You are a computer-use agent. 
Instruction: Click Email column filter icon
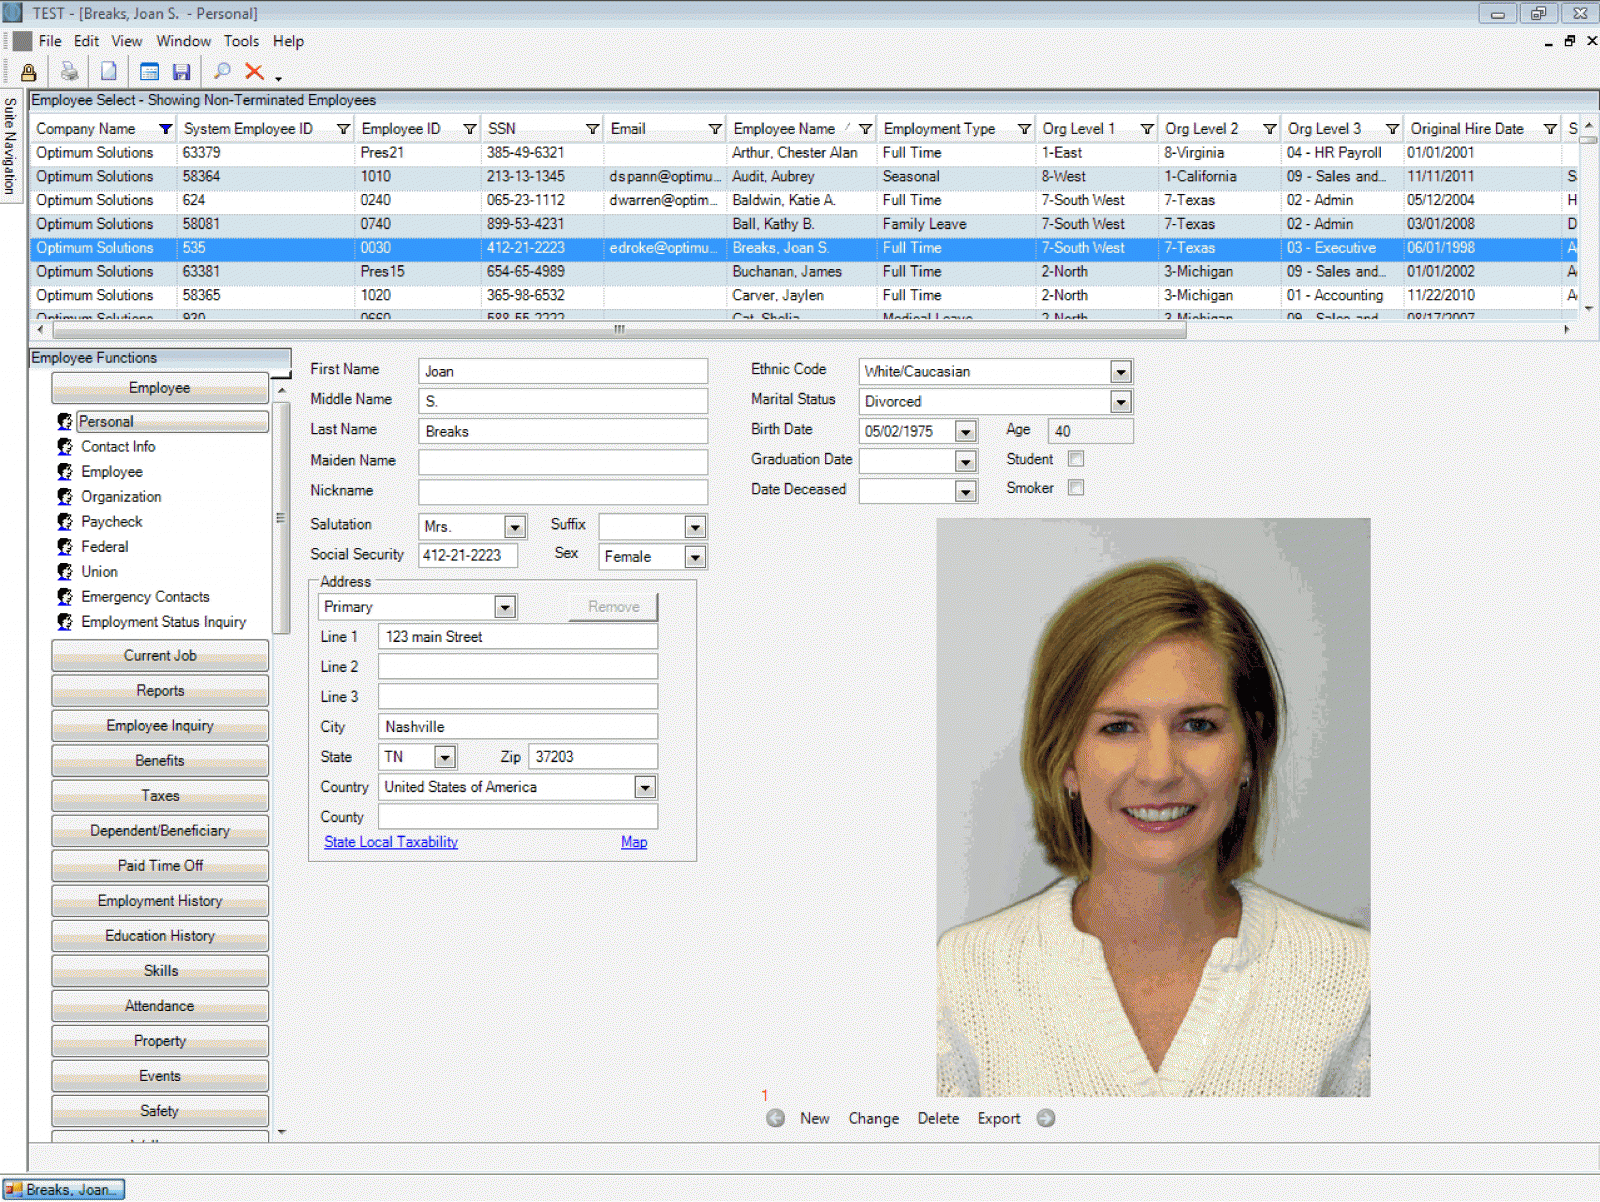click(x=714, y=129)
